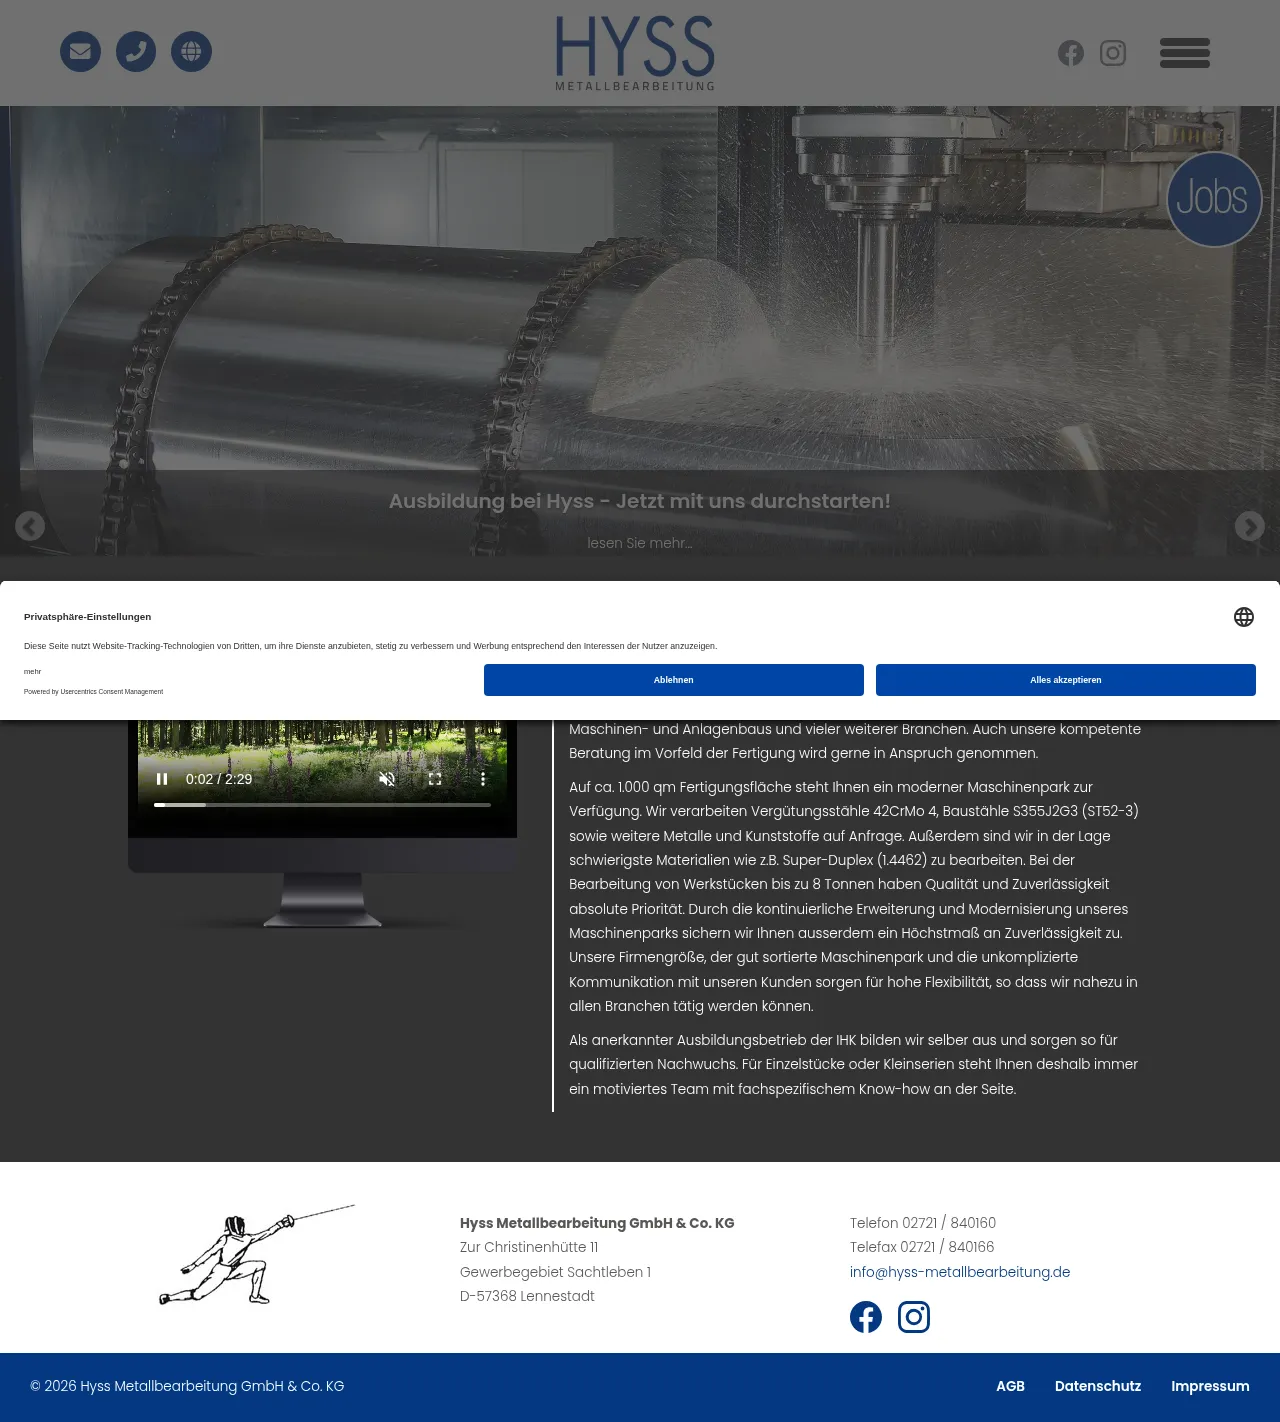Change consent language via globe icon
Screen dimensions: 1280x1422
pyautogui.click(x=1243, y=617)
